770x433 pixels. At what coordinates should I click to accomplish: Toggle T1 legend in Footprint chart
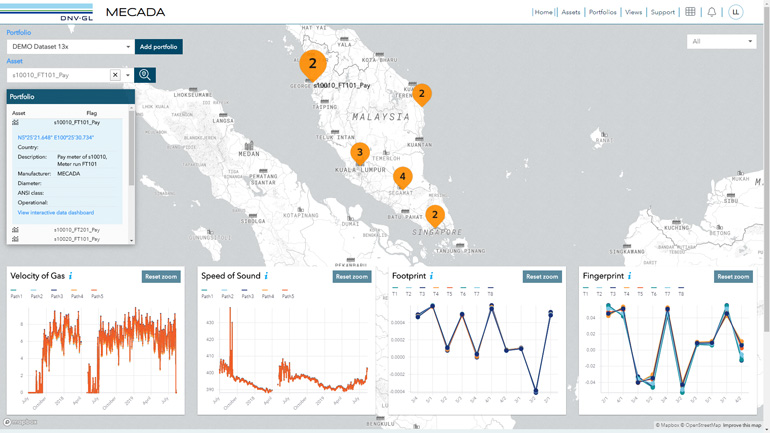(395, 291)
